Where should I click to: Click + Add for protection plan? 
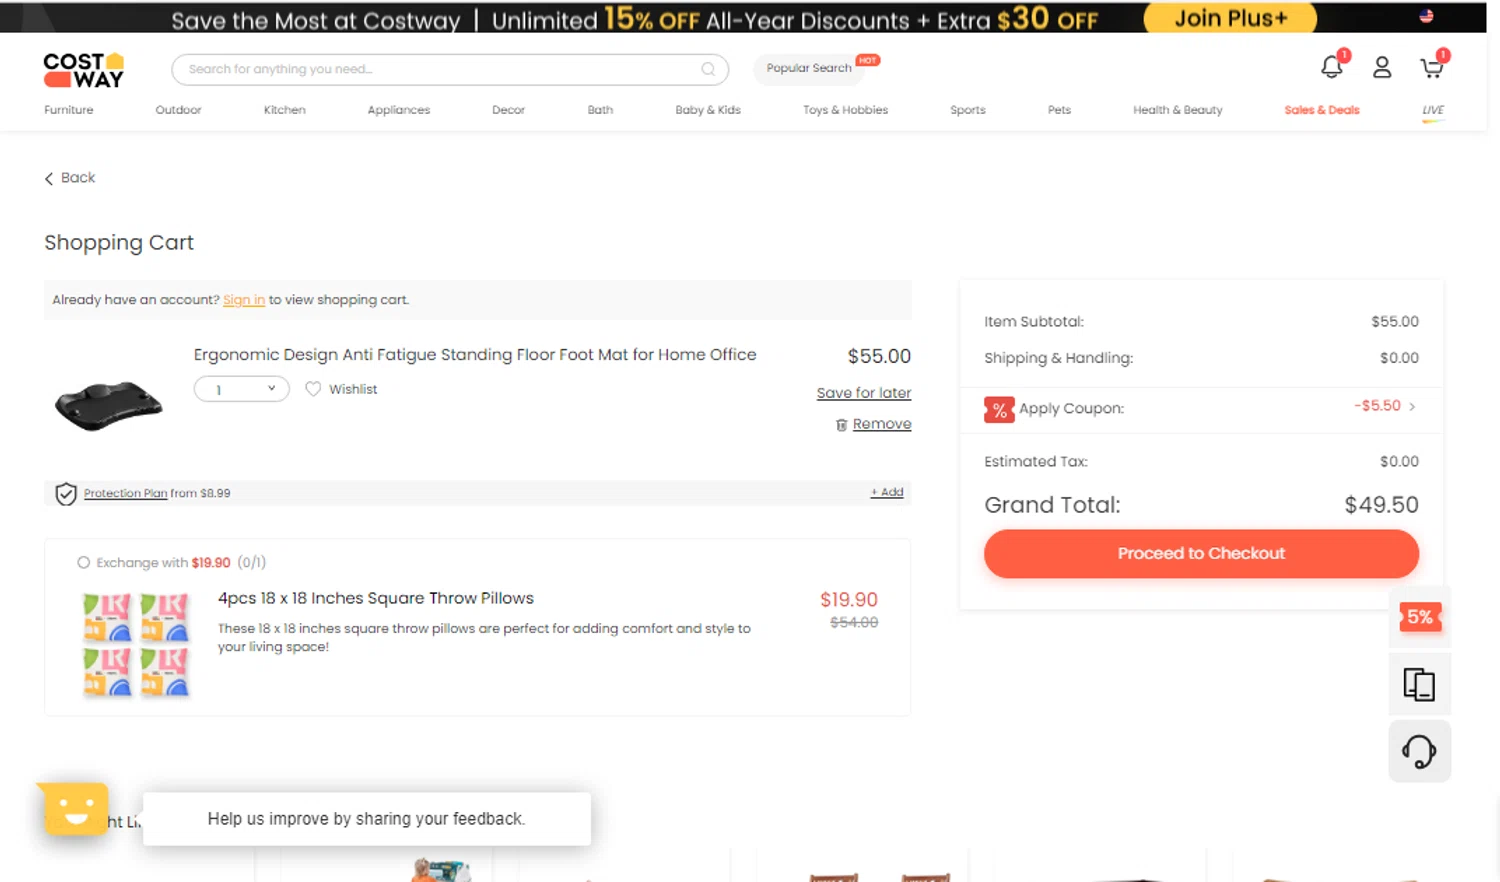[x=887, y=492]
